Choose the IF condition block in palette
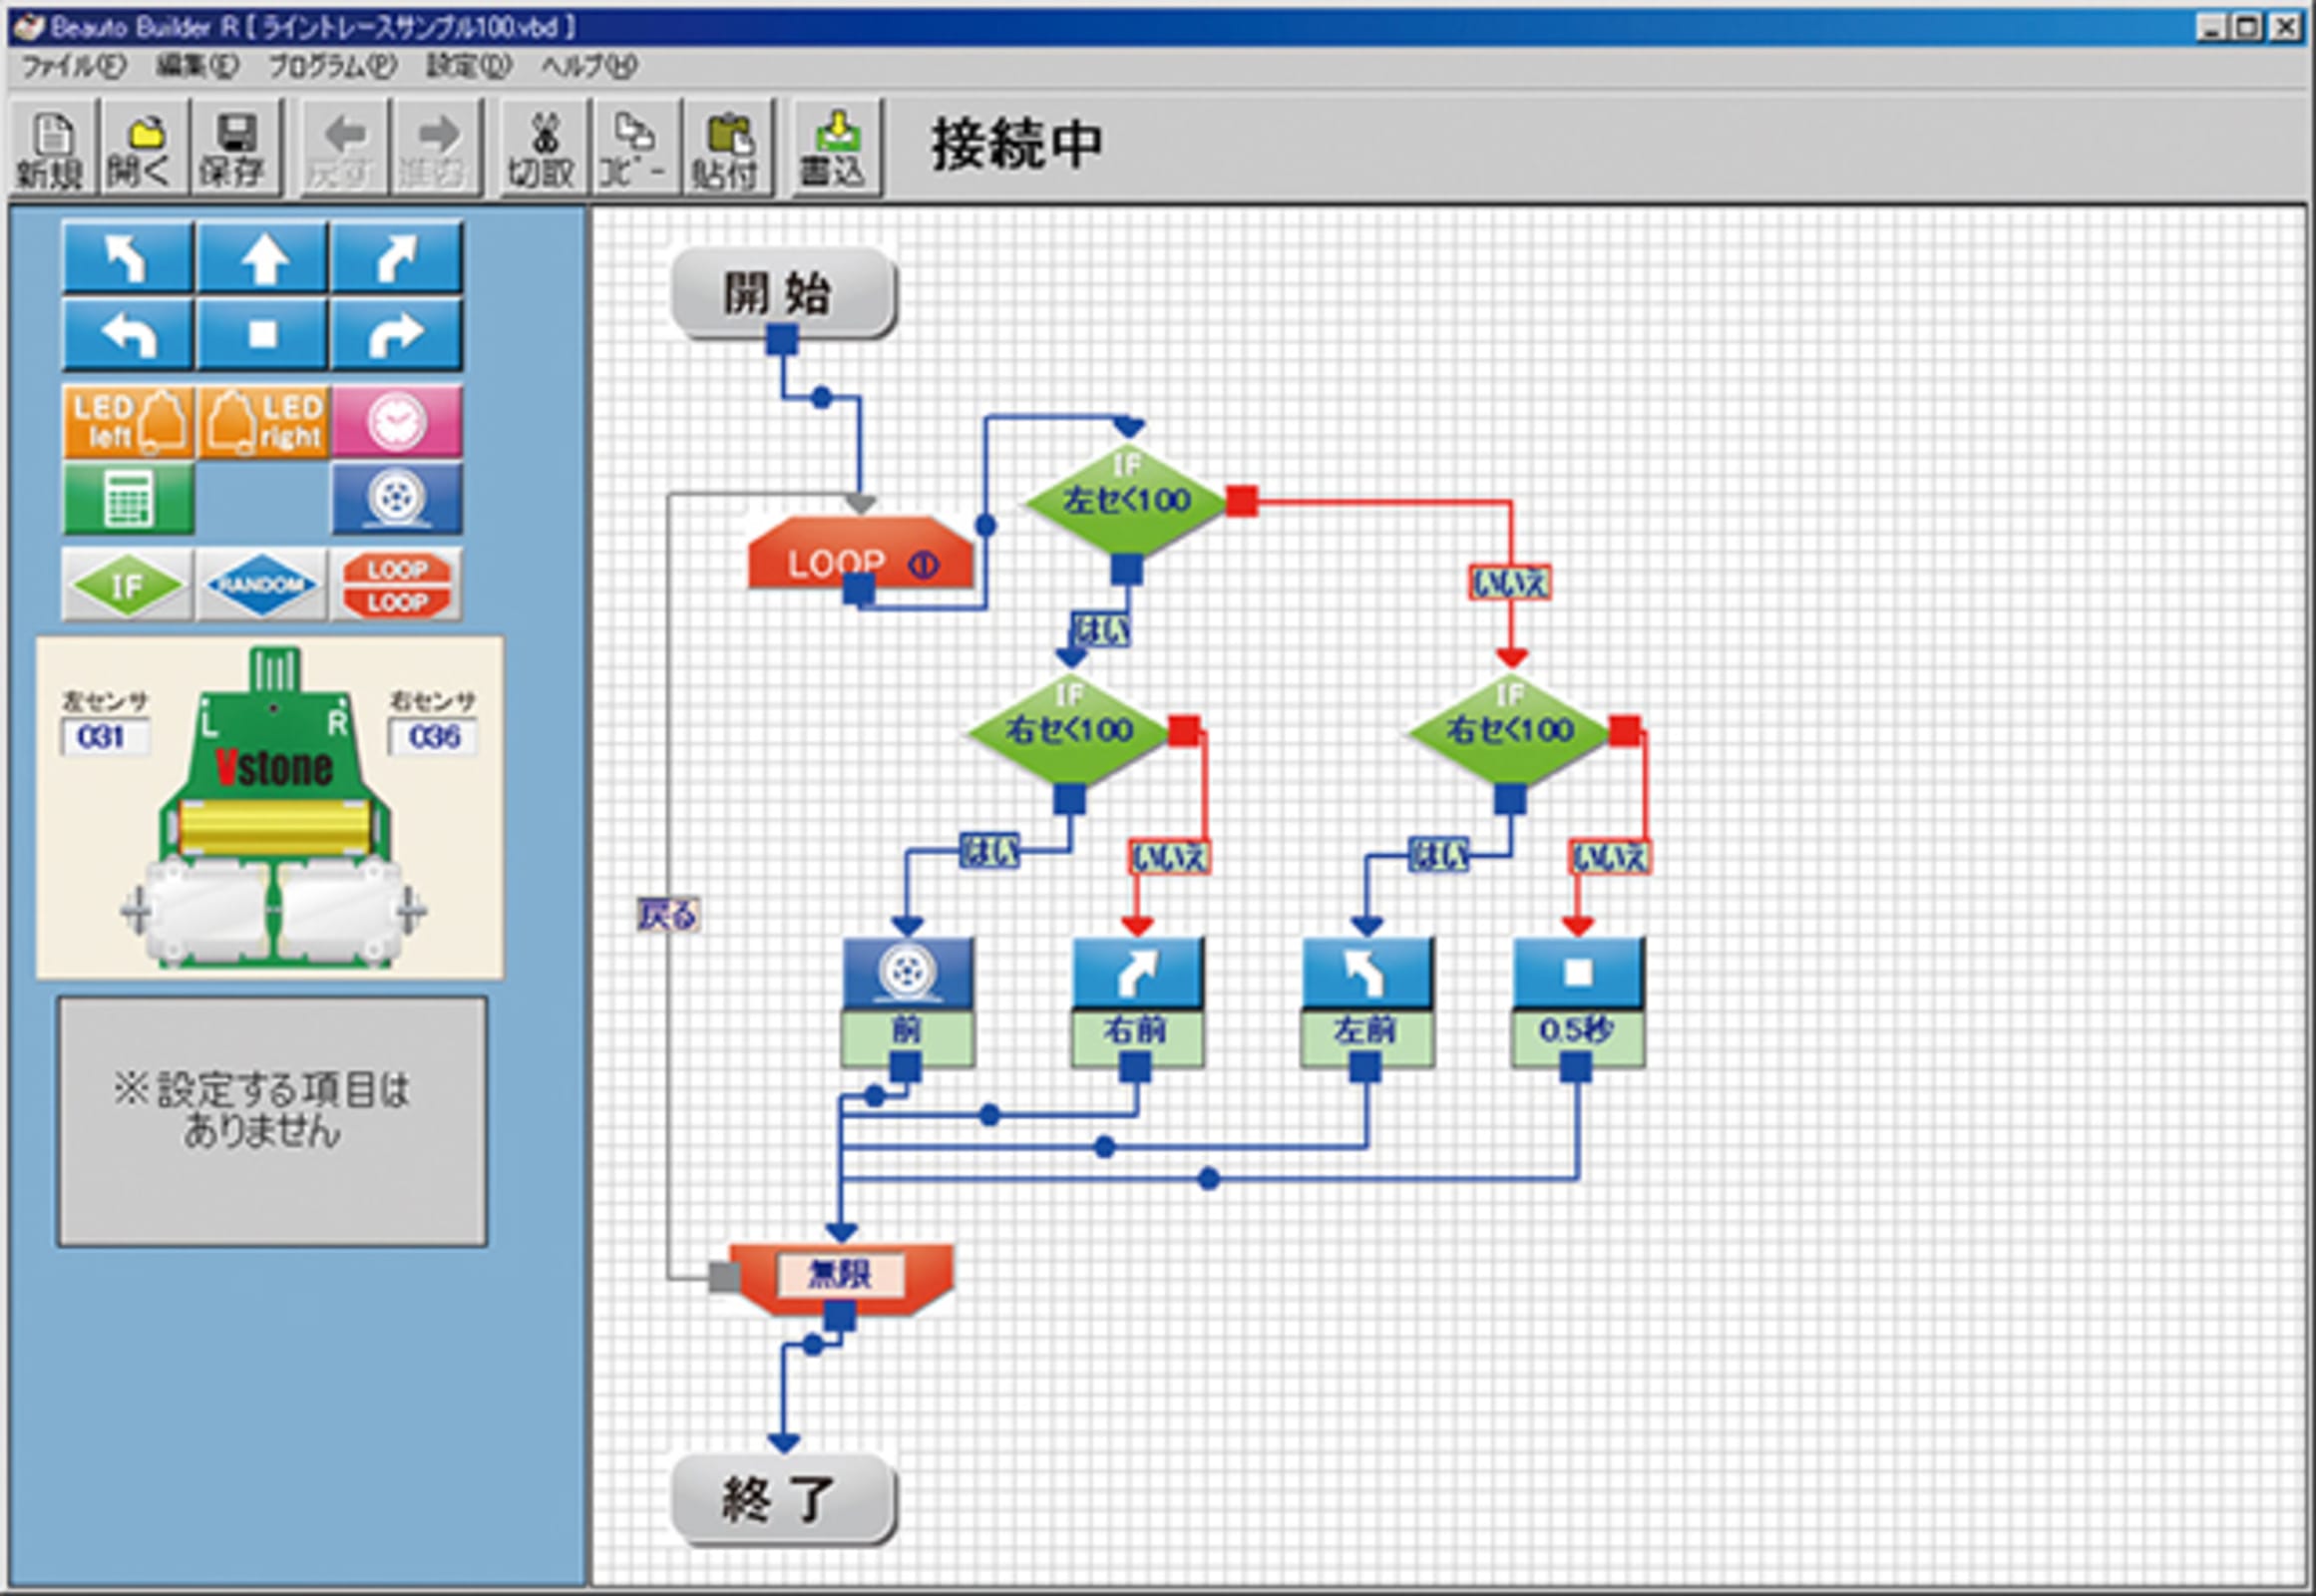2316x1596 pixels. click(x=127, y=585)
